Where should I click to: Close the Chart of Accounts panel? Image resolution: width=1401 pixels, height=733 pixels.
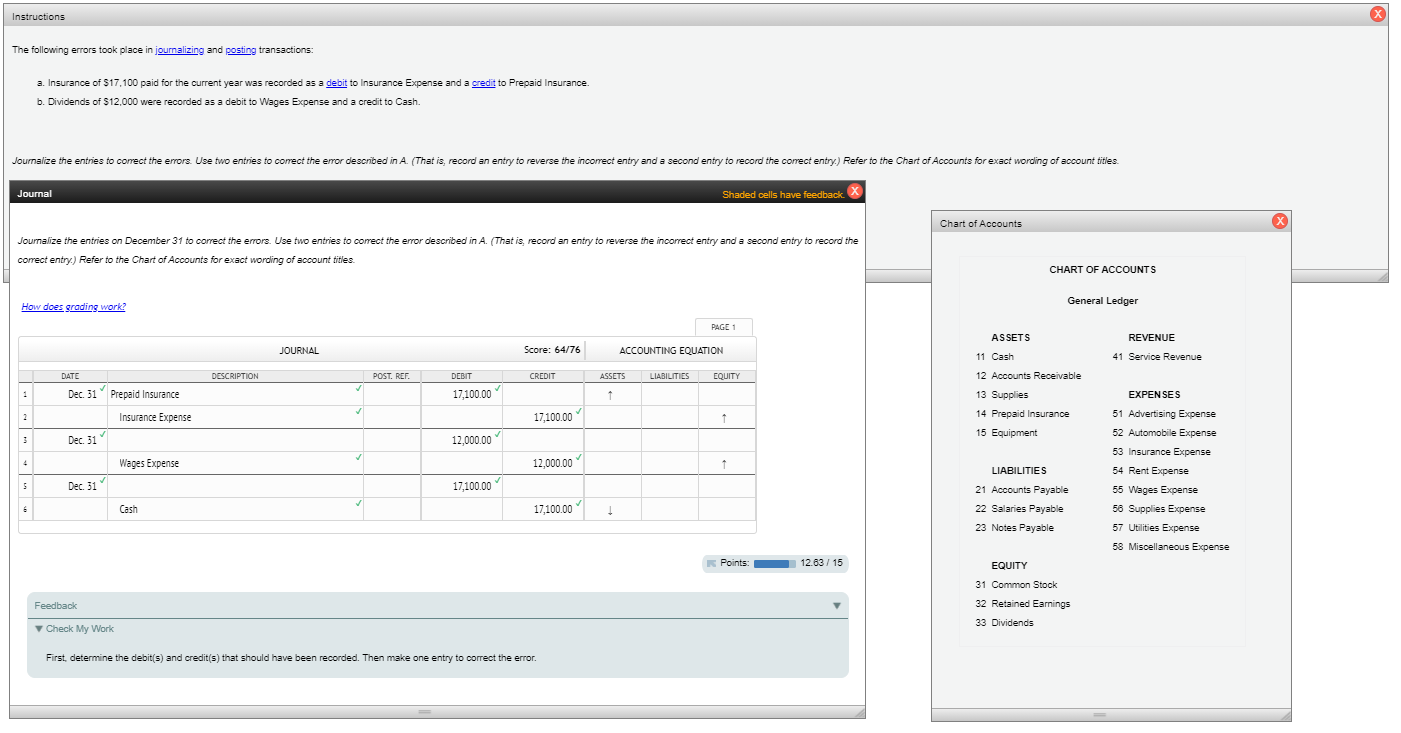point(1279,221)
